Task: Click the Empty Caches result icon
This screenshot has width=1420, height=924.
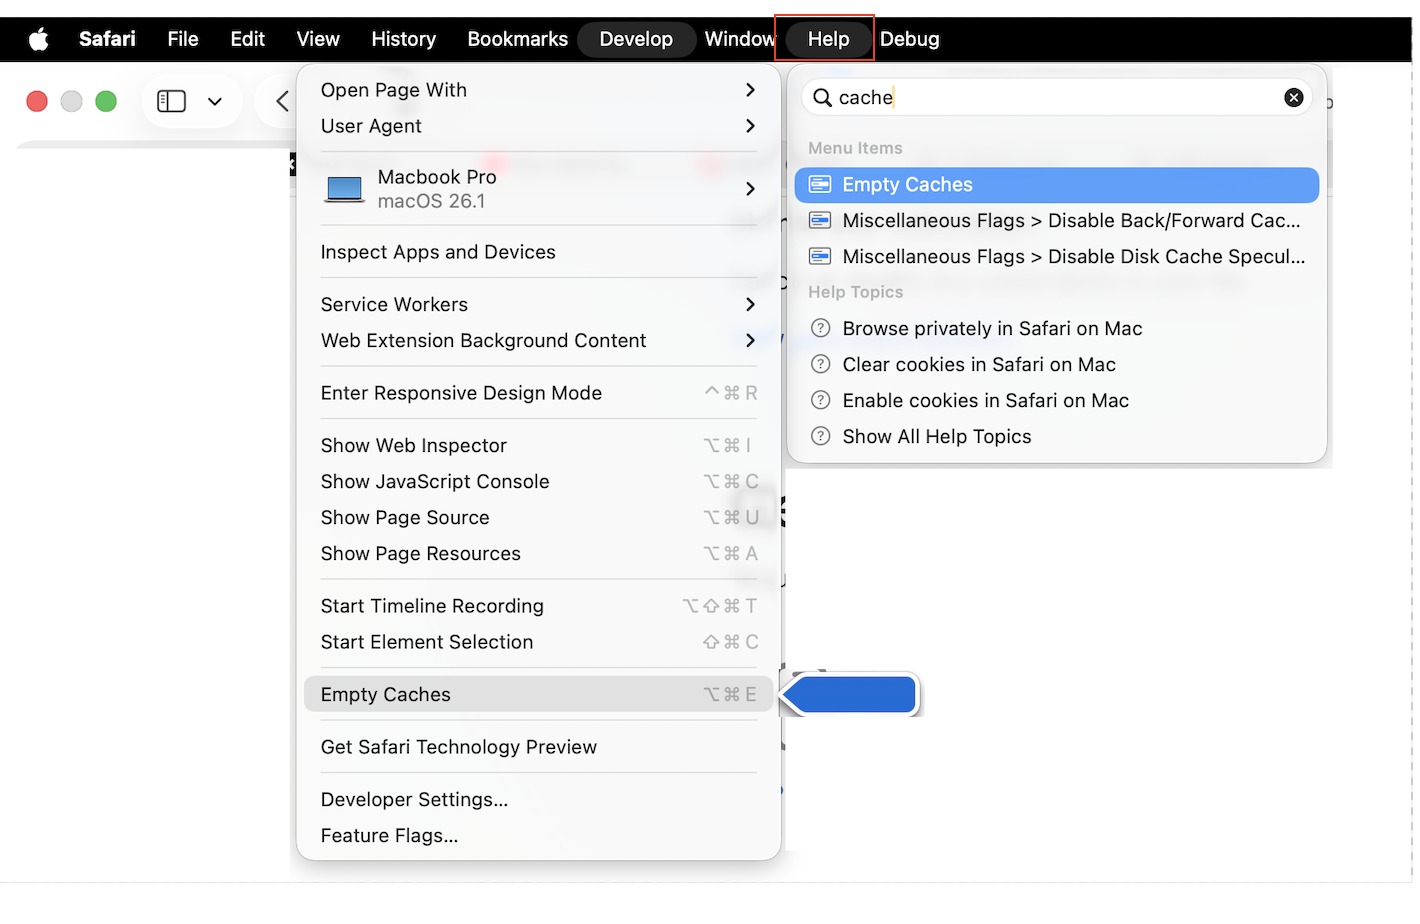Action: [820, 184]
